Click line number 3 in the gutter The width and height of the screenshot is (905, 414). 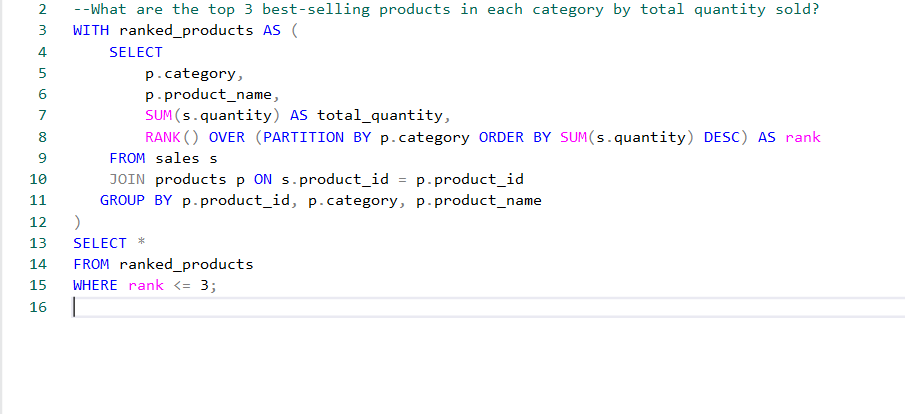coord(42,31)
